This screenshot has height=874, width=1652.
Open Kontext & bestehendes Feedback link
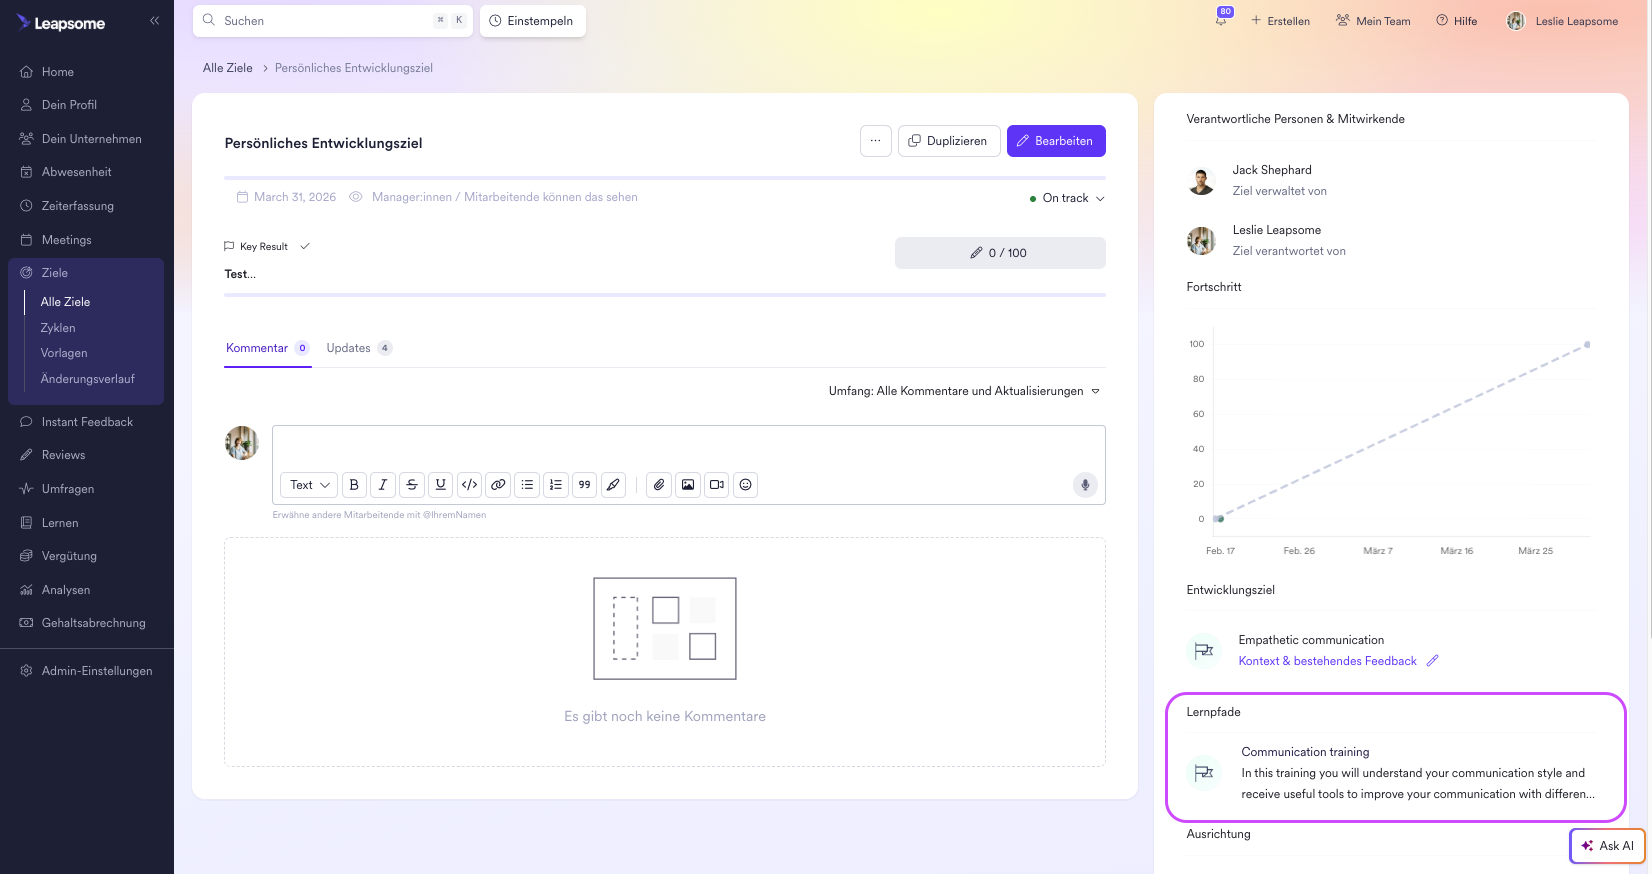tap(1327, 661)
